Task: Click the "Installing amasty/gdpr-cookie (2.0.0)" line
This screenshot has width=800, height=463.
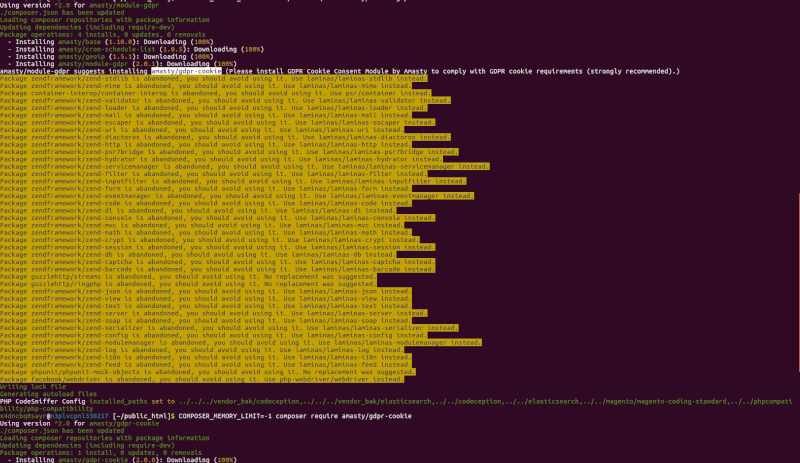Action: click(122, 459)
